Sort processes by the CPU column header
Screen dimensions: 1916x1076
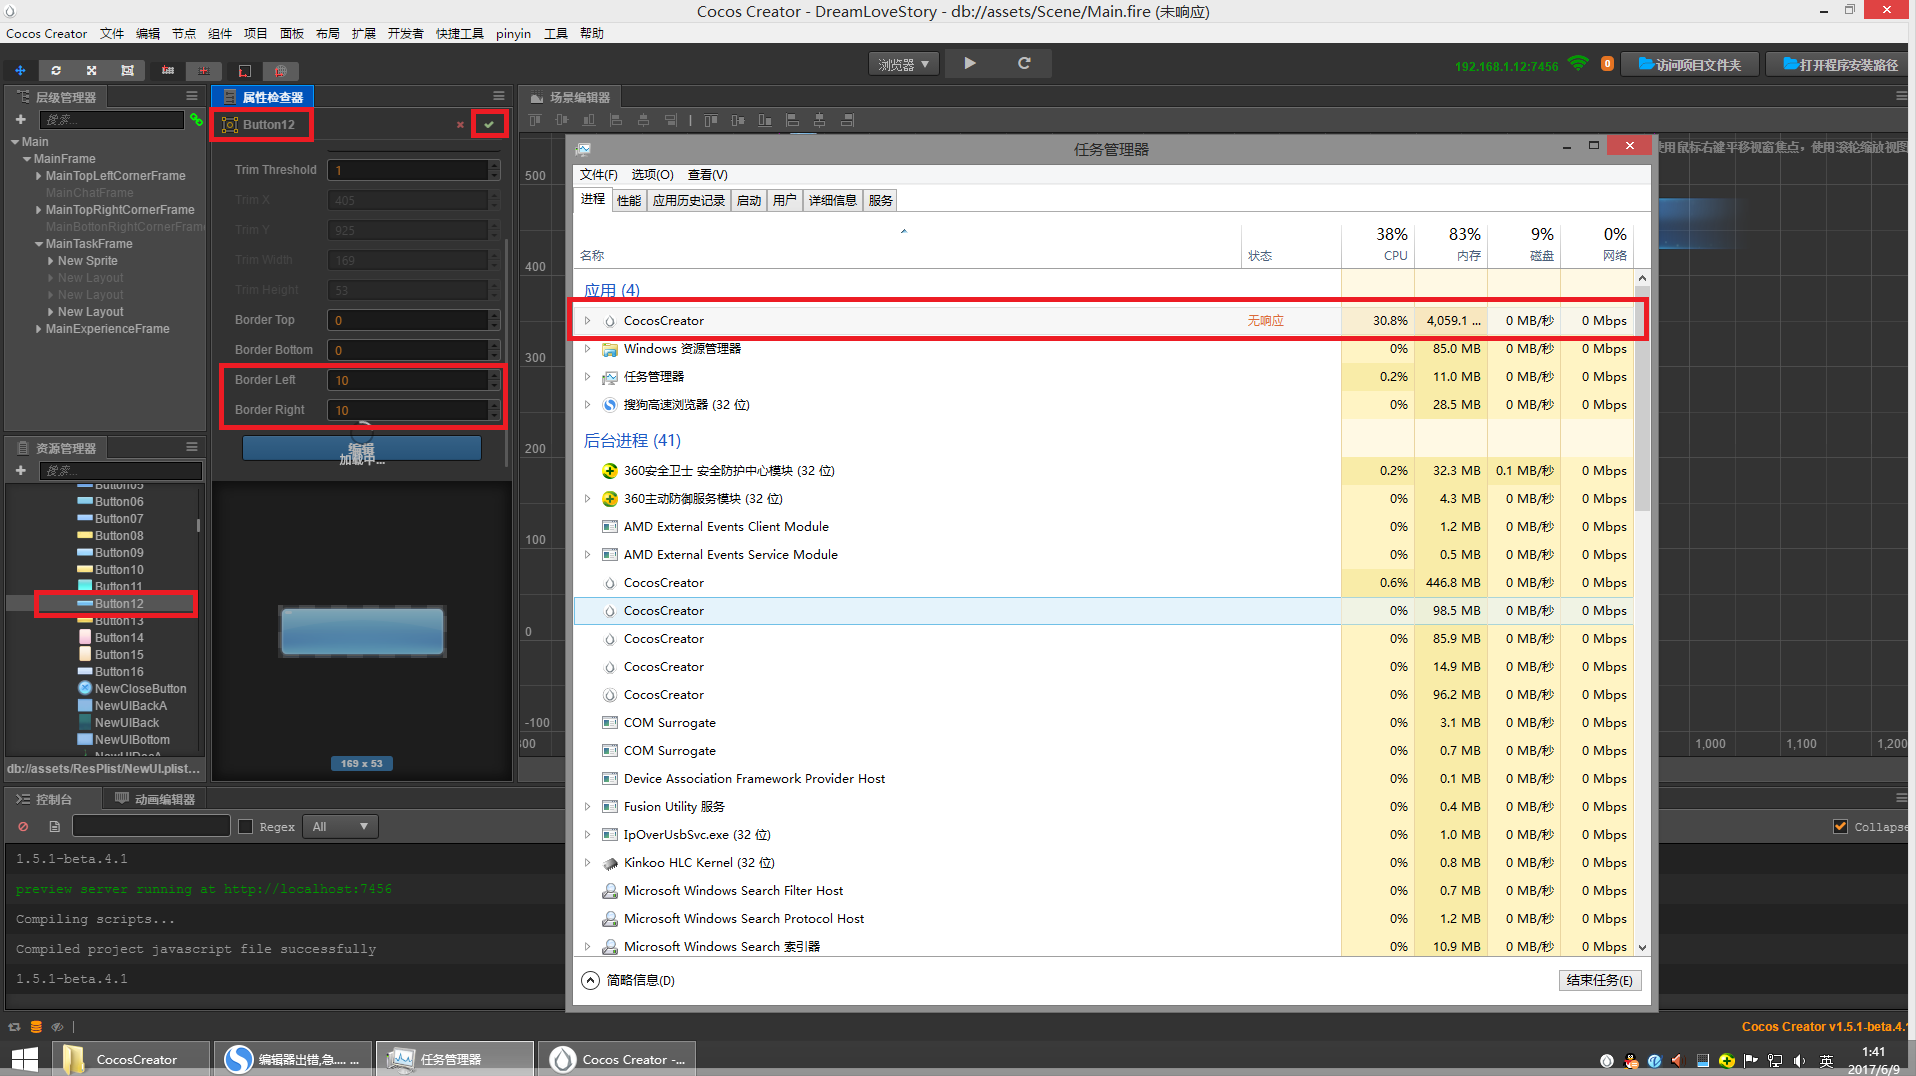(1378, 244)
